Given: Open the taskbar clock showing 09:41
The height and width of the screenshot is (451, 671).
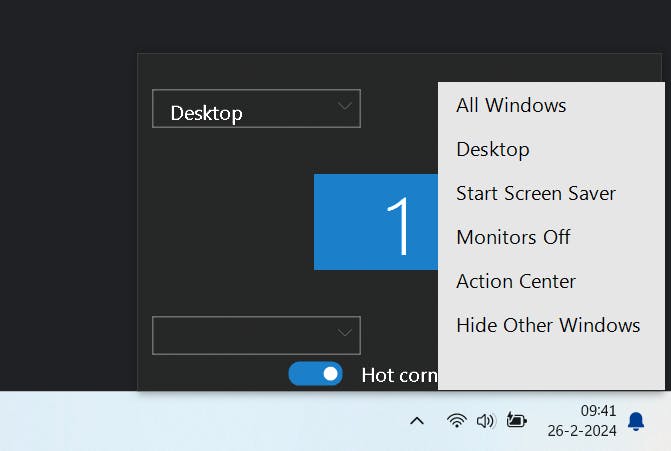Looking at the screenshot, I should click(598, 410).
